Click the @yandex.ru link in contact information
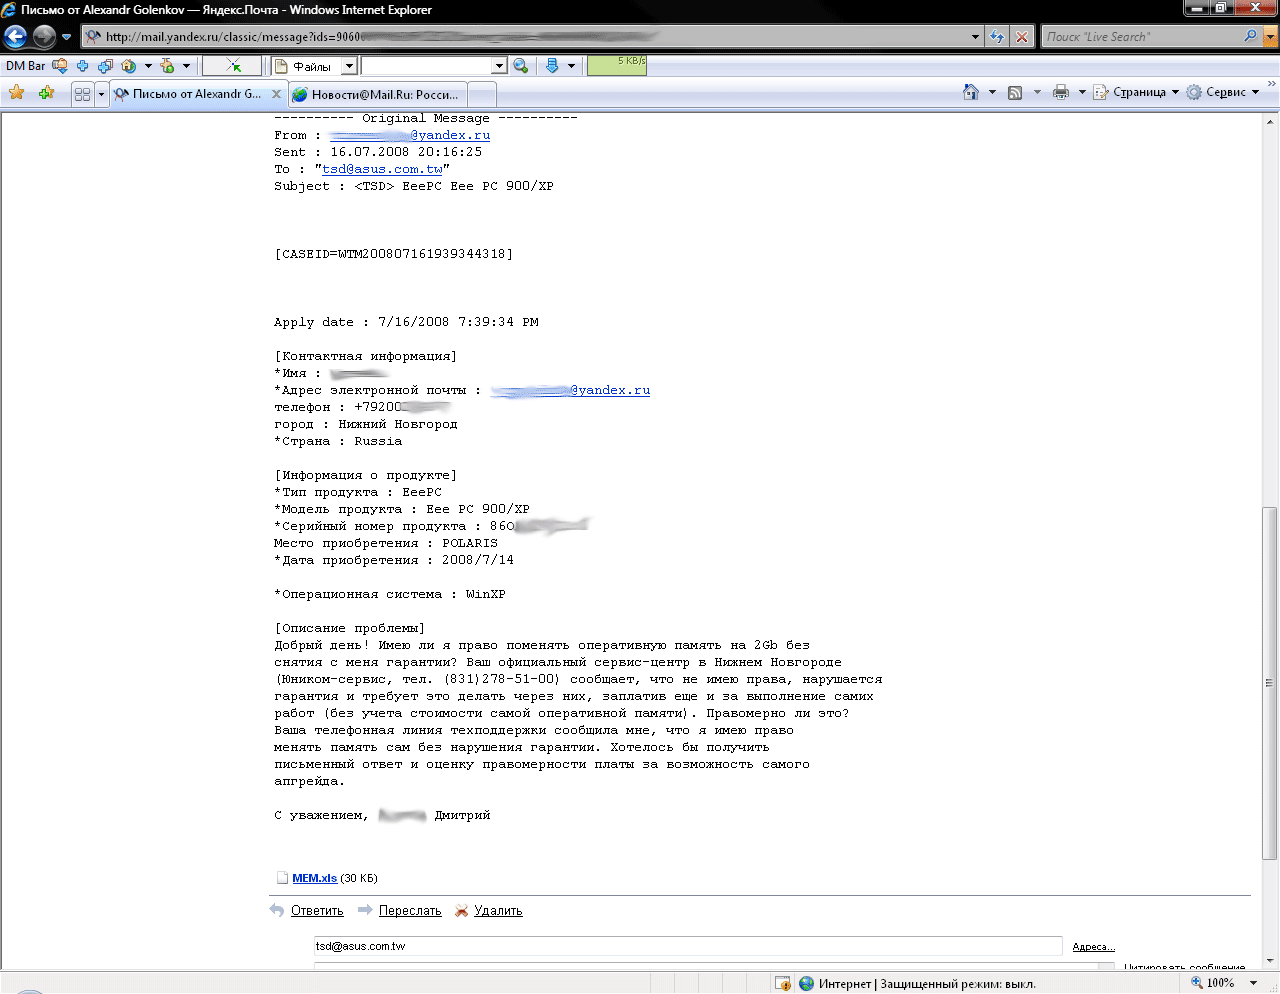The width and height of the screenshot is (1280, 994). pos(570,390)
